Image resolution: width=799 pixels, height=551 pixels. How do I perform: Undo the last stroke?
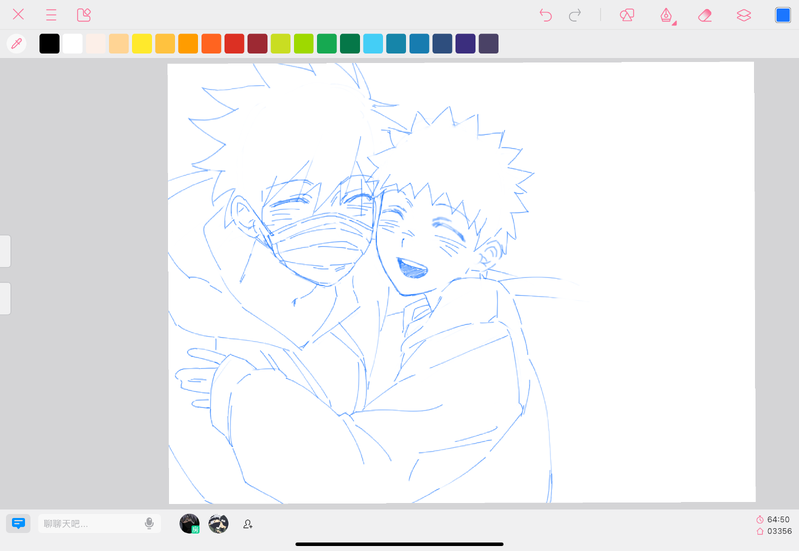pos(546,15)
